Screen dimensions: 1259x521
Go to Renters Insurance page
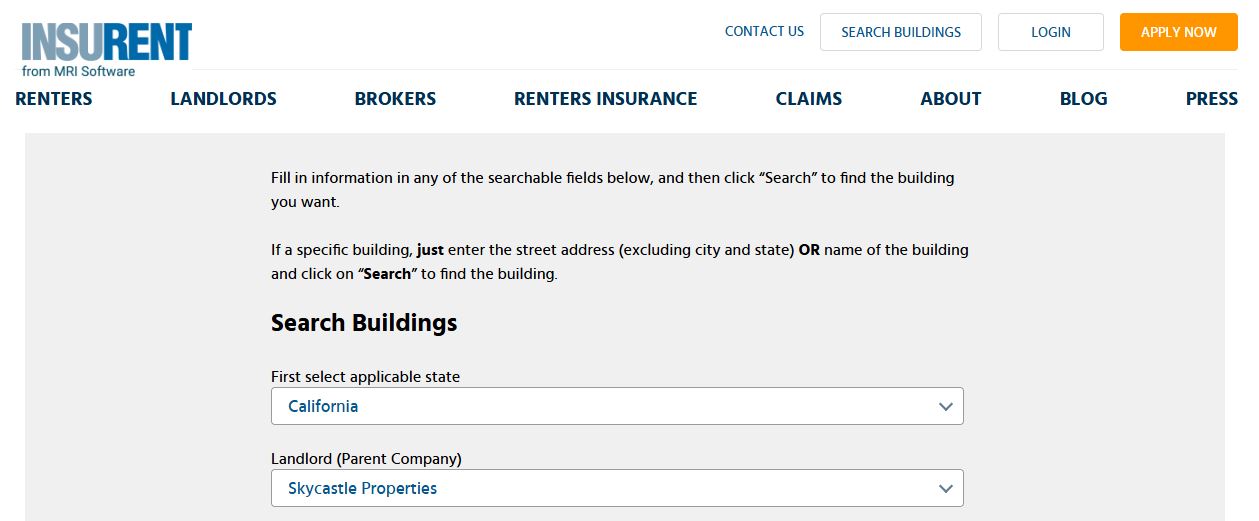pyautogui.click(x=605, y=99)
